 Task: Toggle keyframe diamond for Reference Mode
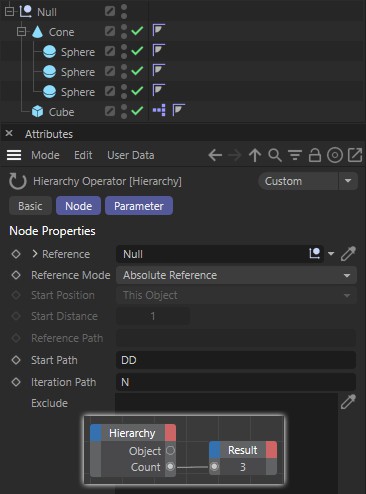(x=16, y=275)
